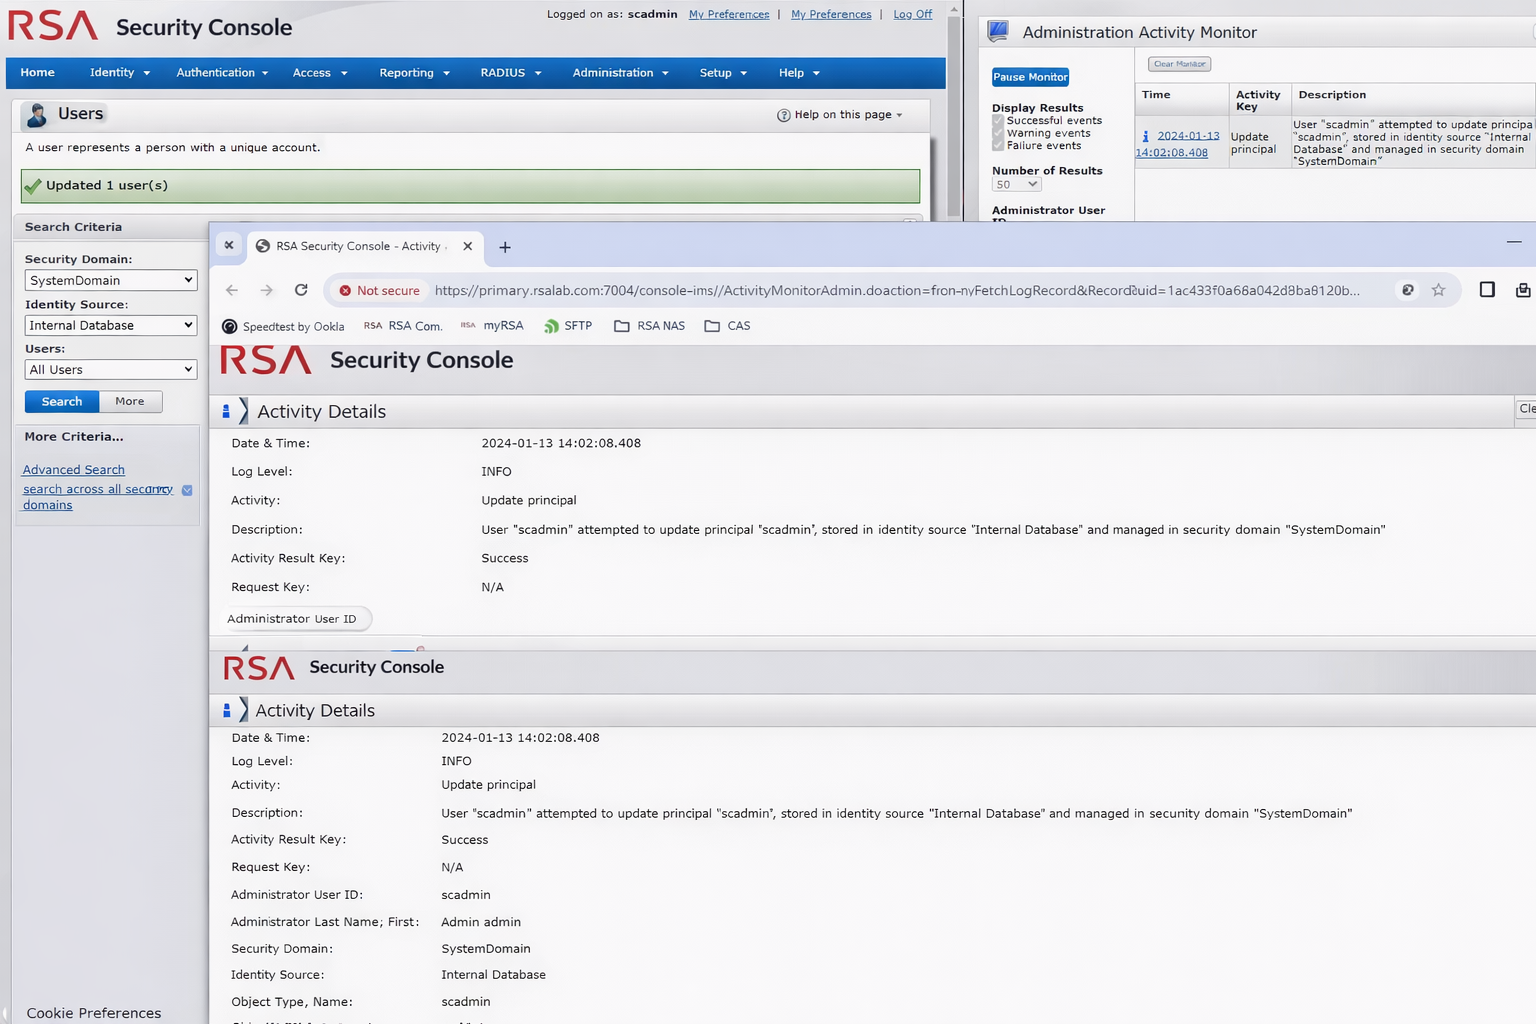1536x1024 pixels.
Task: Click the Not secure site warning
Action: pos(379,291)
